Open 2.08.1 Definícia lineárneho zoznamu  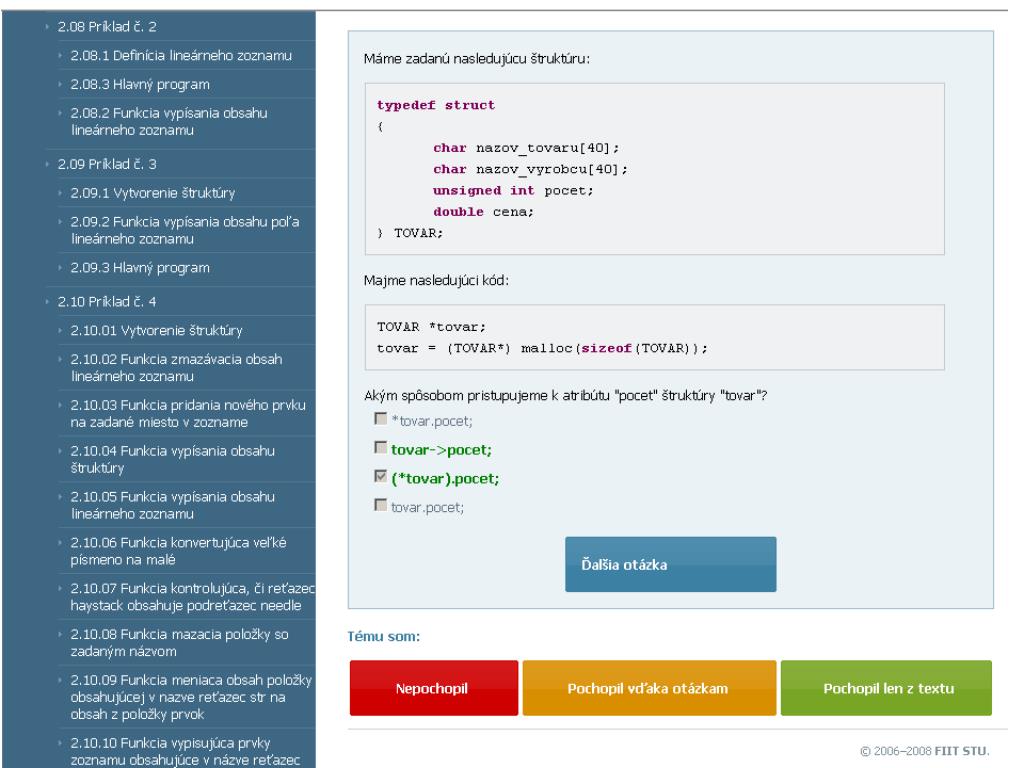click(181, 56)
